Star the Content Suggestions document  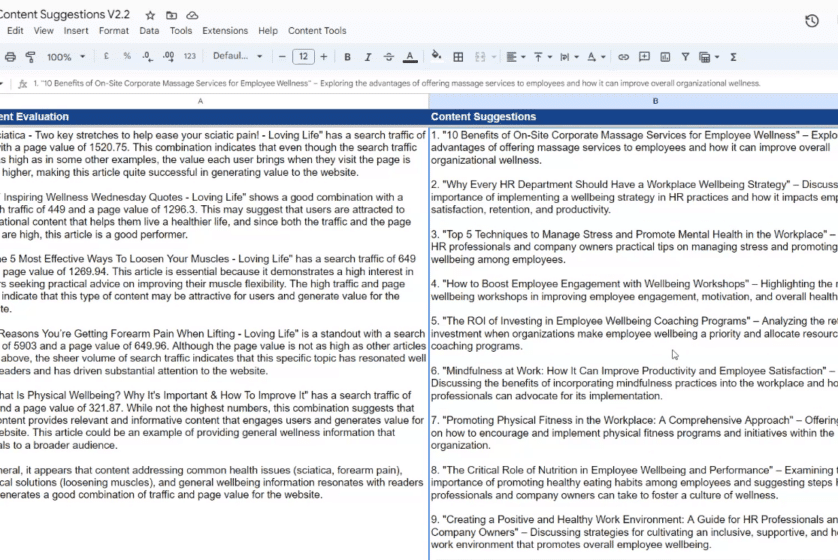(150, 16)
